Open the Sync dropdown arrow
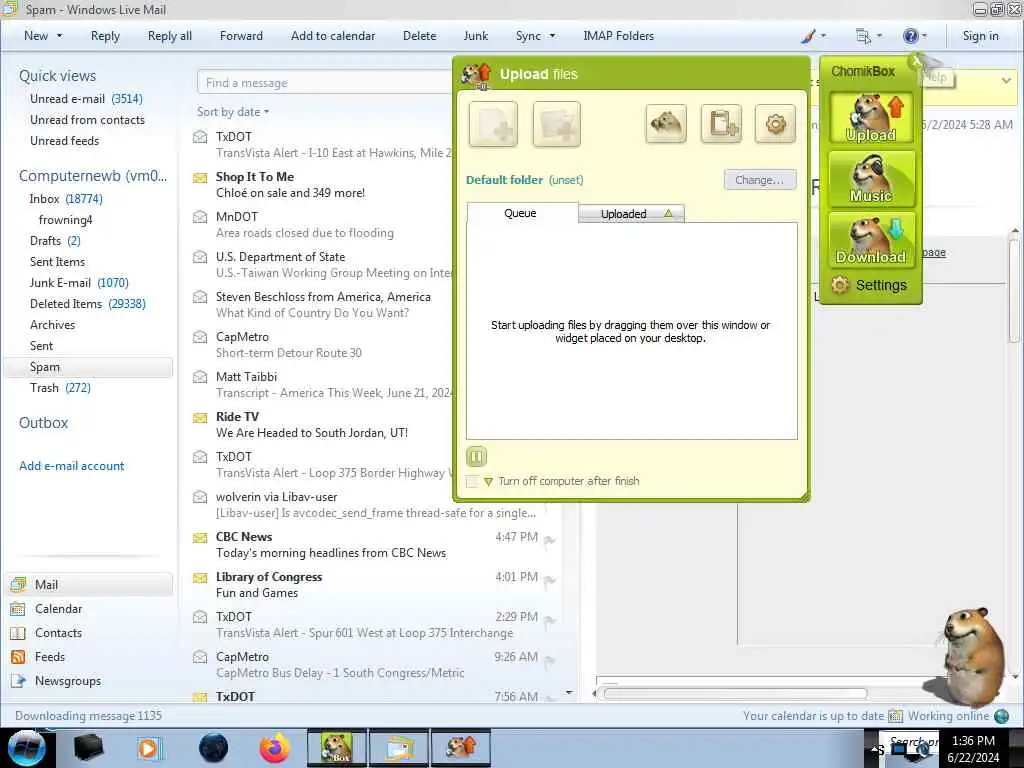The width and height of the screenshot is (1024, 768). click(552, 36)
